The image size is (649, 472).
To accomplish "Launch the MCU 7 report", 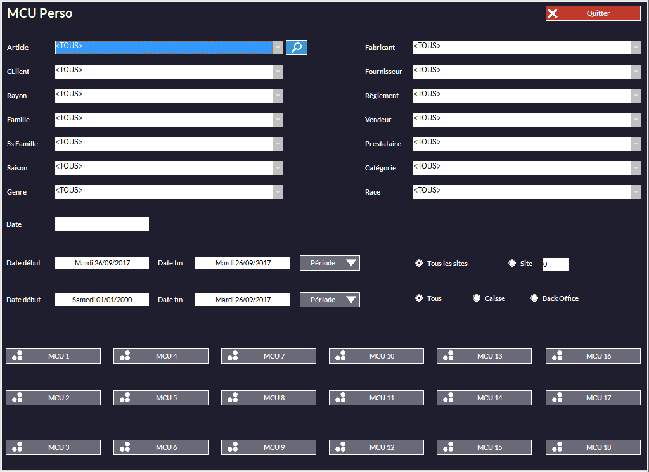I will [x=269, y=356].
